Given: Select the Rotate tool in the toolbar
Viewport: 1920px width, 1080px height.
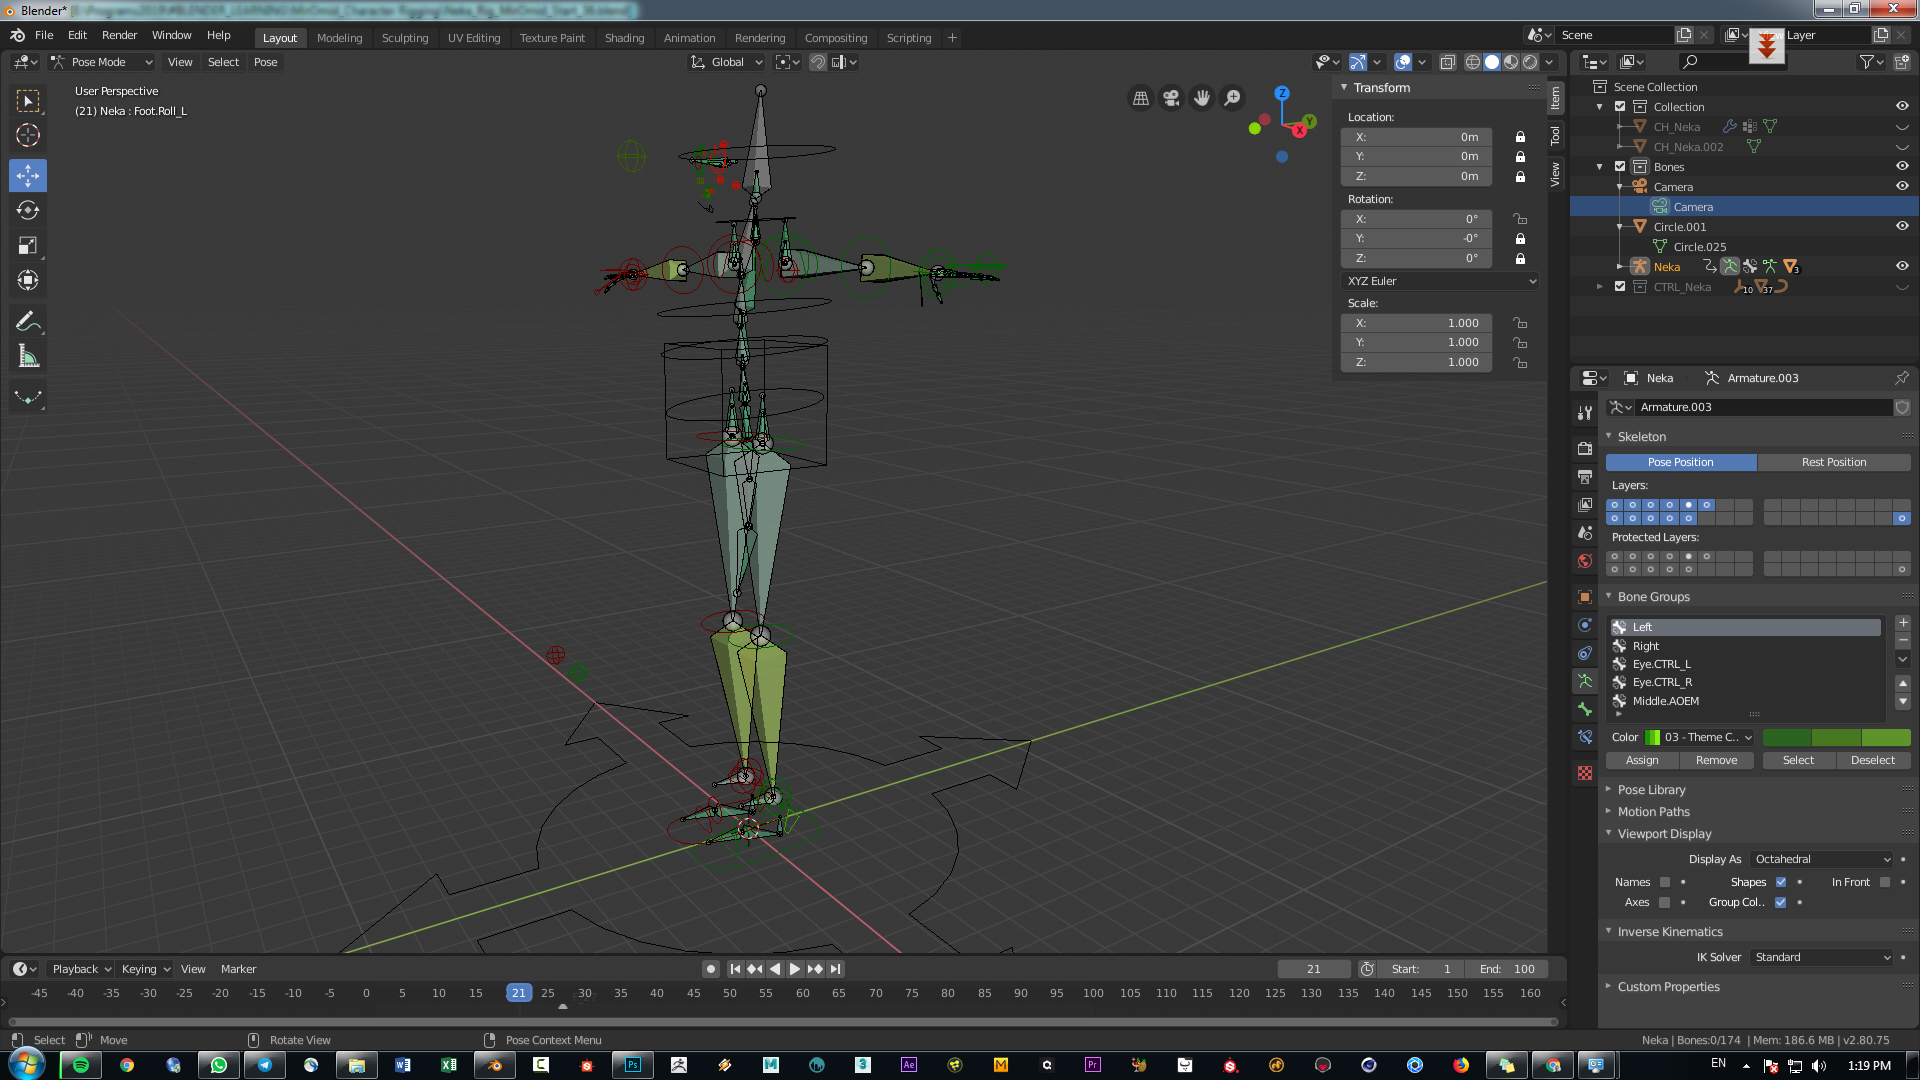Looking at the screenshot, I should (27, 211).
